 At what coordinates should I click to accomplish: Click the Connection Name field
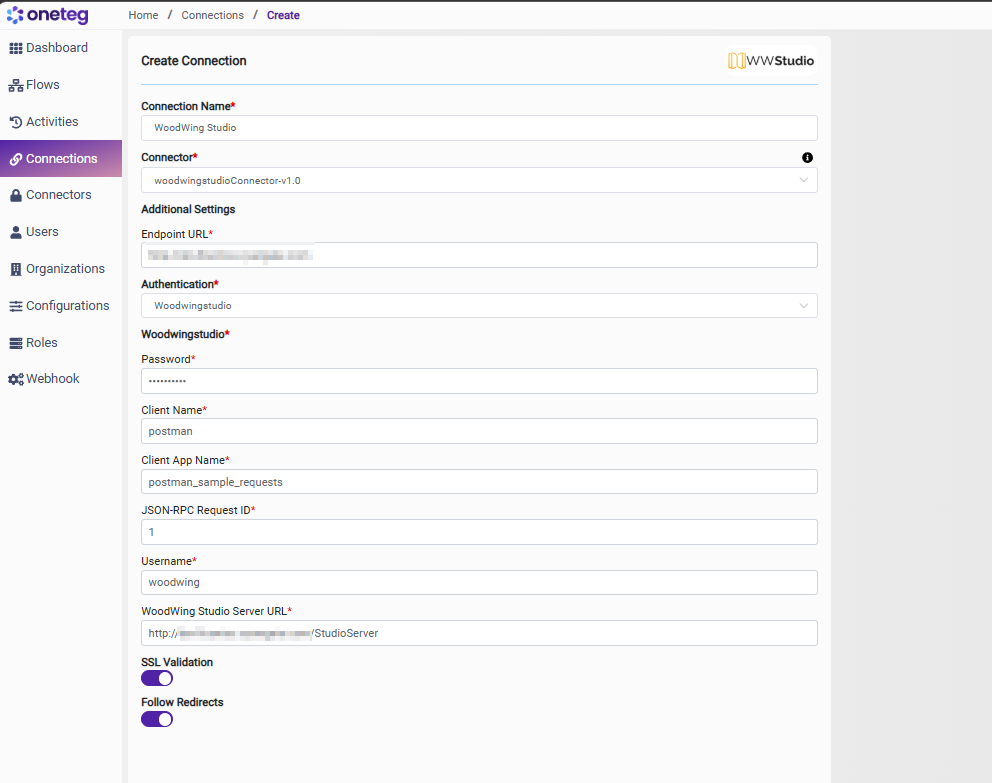coord(479,128)
